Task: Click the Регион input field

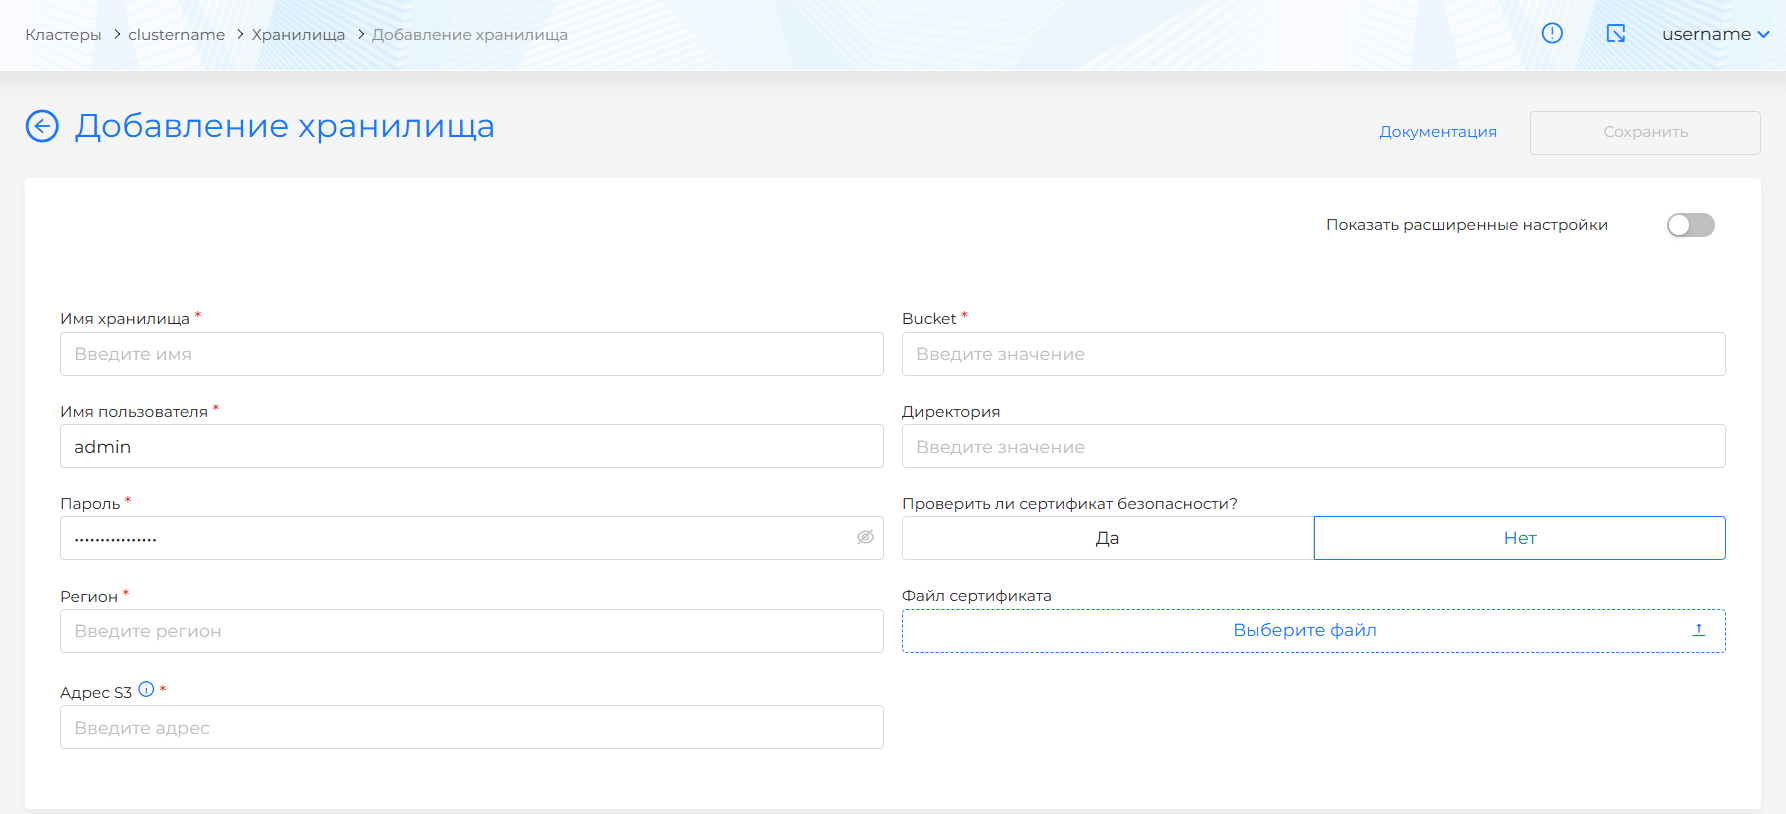Action: (471, 631)
